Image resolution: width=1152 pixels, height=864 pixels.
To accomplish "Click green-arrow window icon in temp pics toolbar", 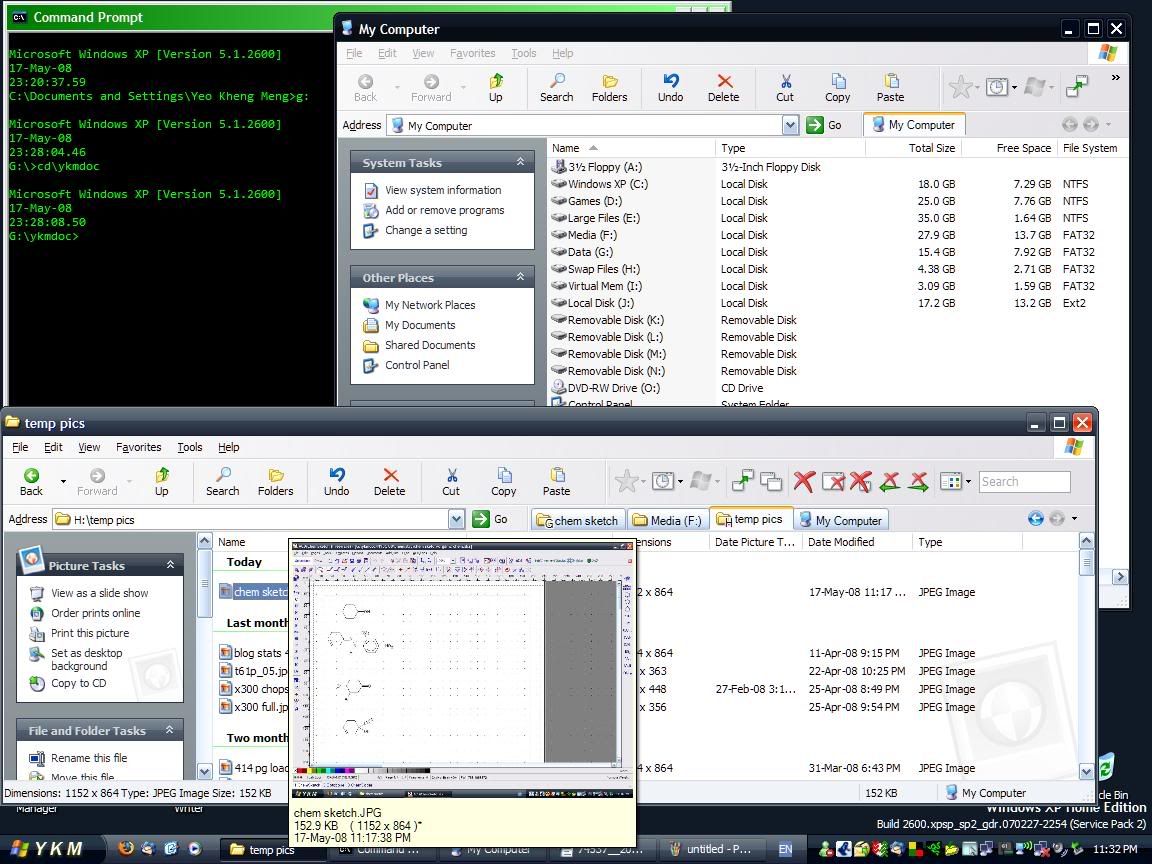I will [743, 481].
